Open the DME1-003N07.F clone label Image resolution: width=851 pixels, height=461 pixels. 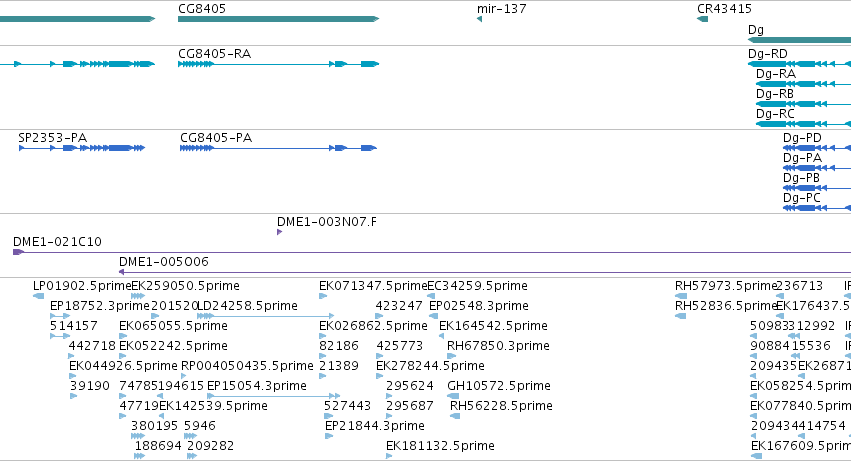[x=327, y=222]
